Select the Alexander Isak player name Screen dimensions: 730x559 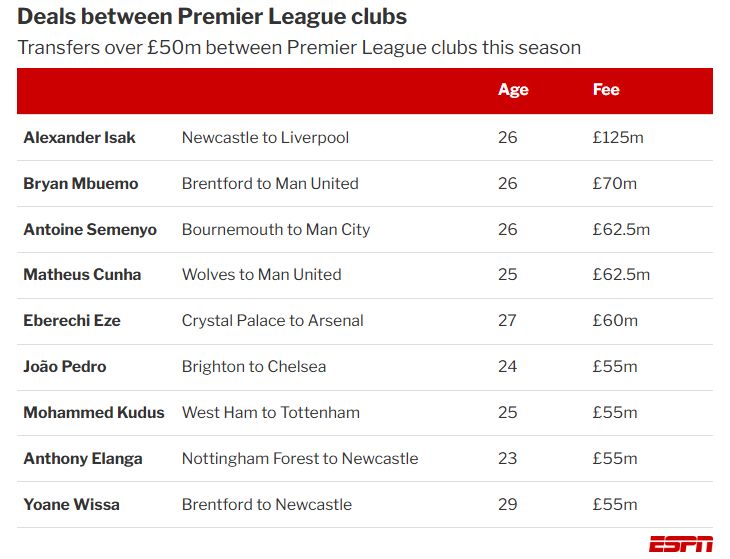[79, 138]
